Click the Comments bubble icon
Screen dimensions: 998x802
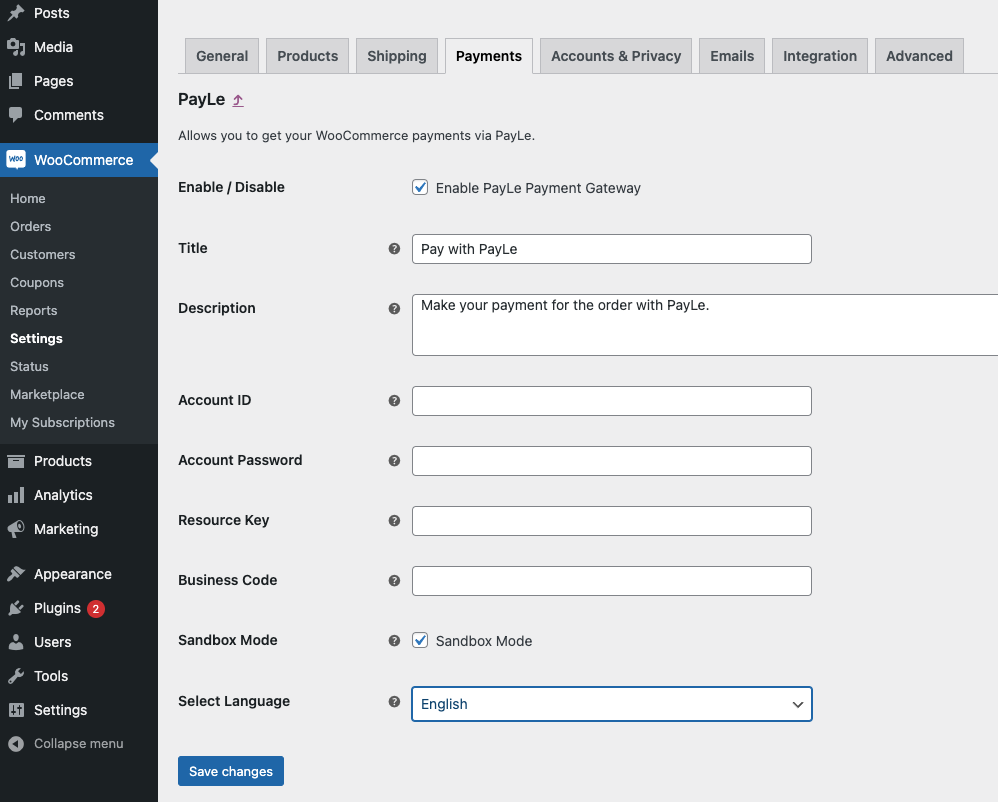(16, 115)
